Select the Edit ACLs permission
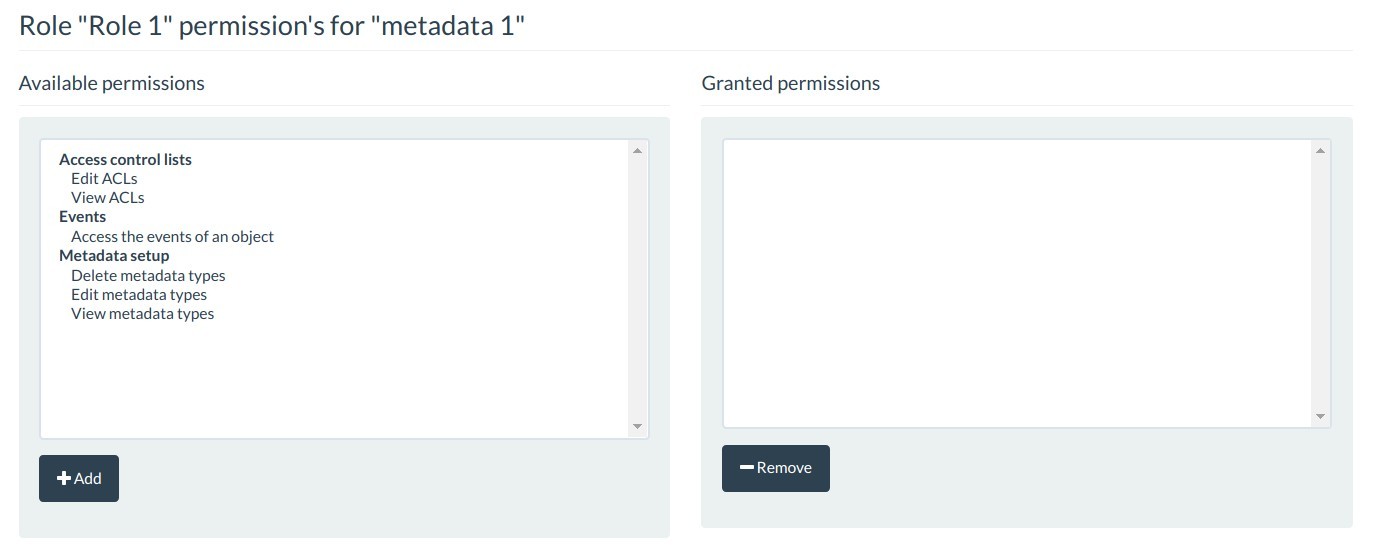 (104, 179)
